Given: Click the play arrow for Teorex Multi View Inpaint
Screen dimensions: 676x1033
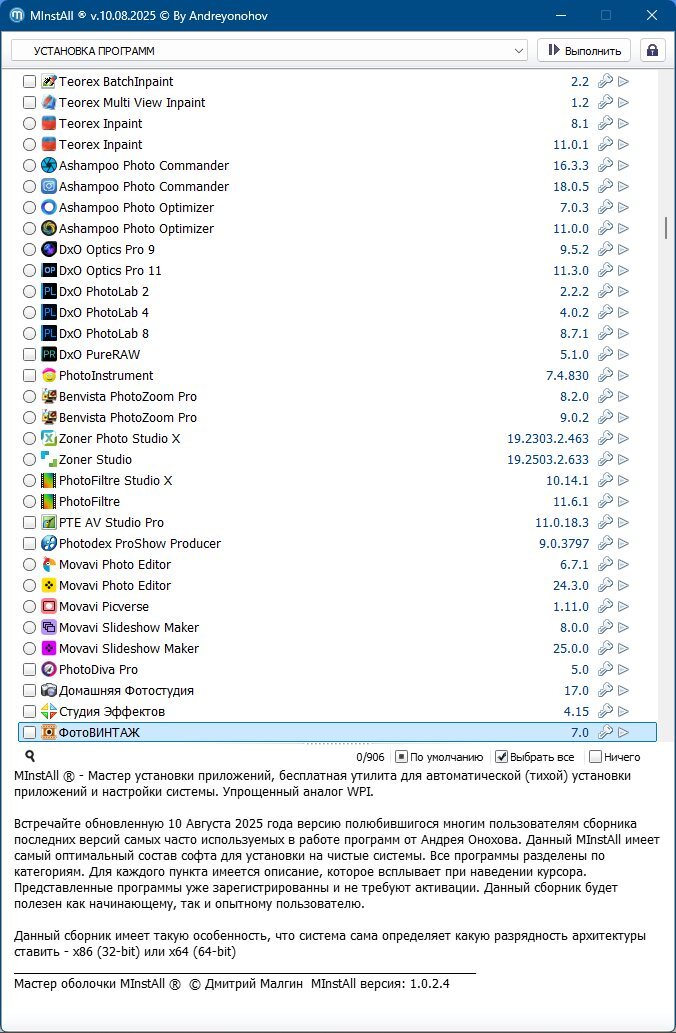Looking at the screenshot, I should coord(623,103).
